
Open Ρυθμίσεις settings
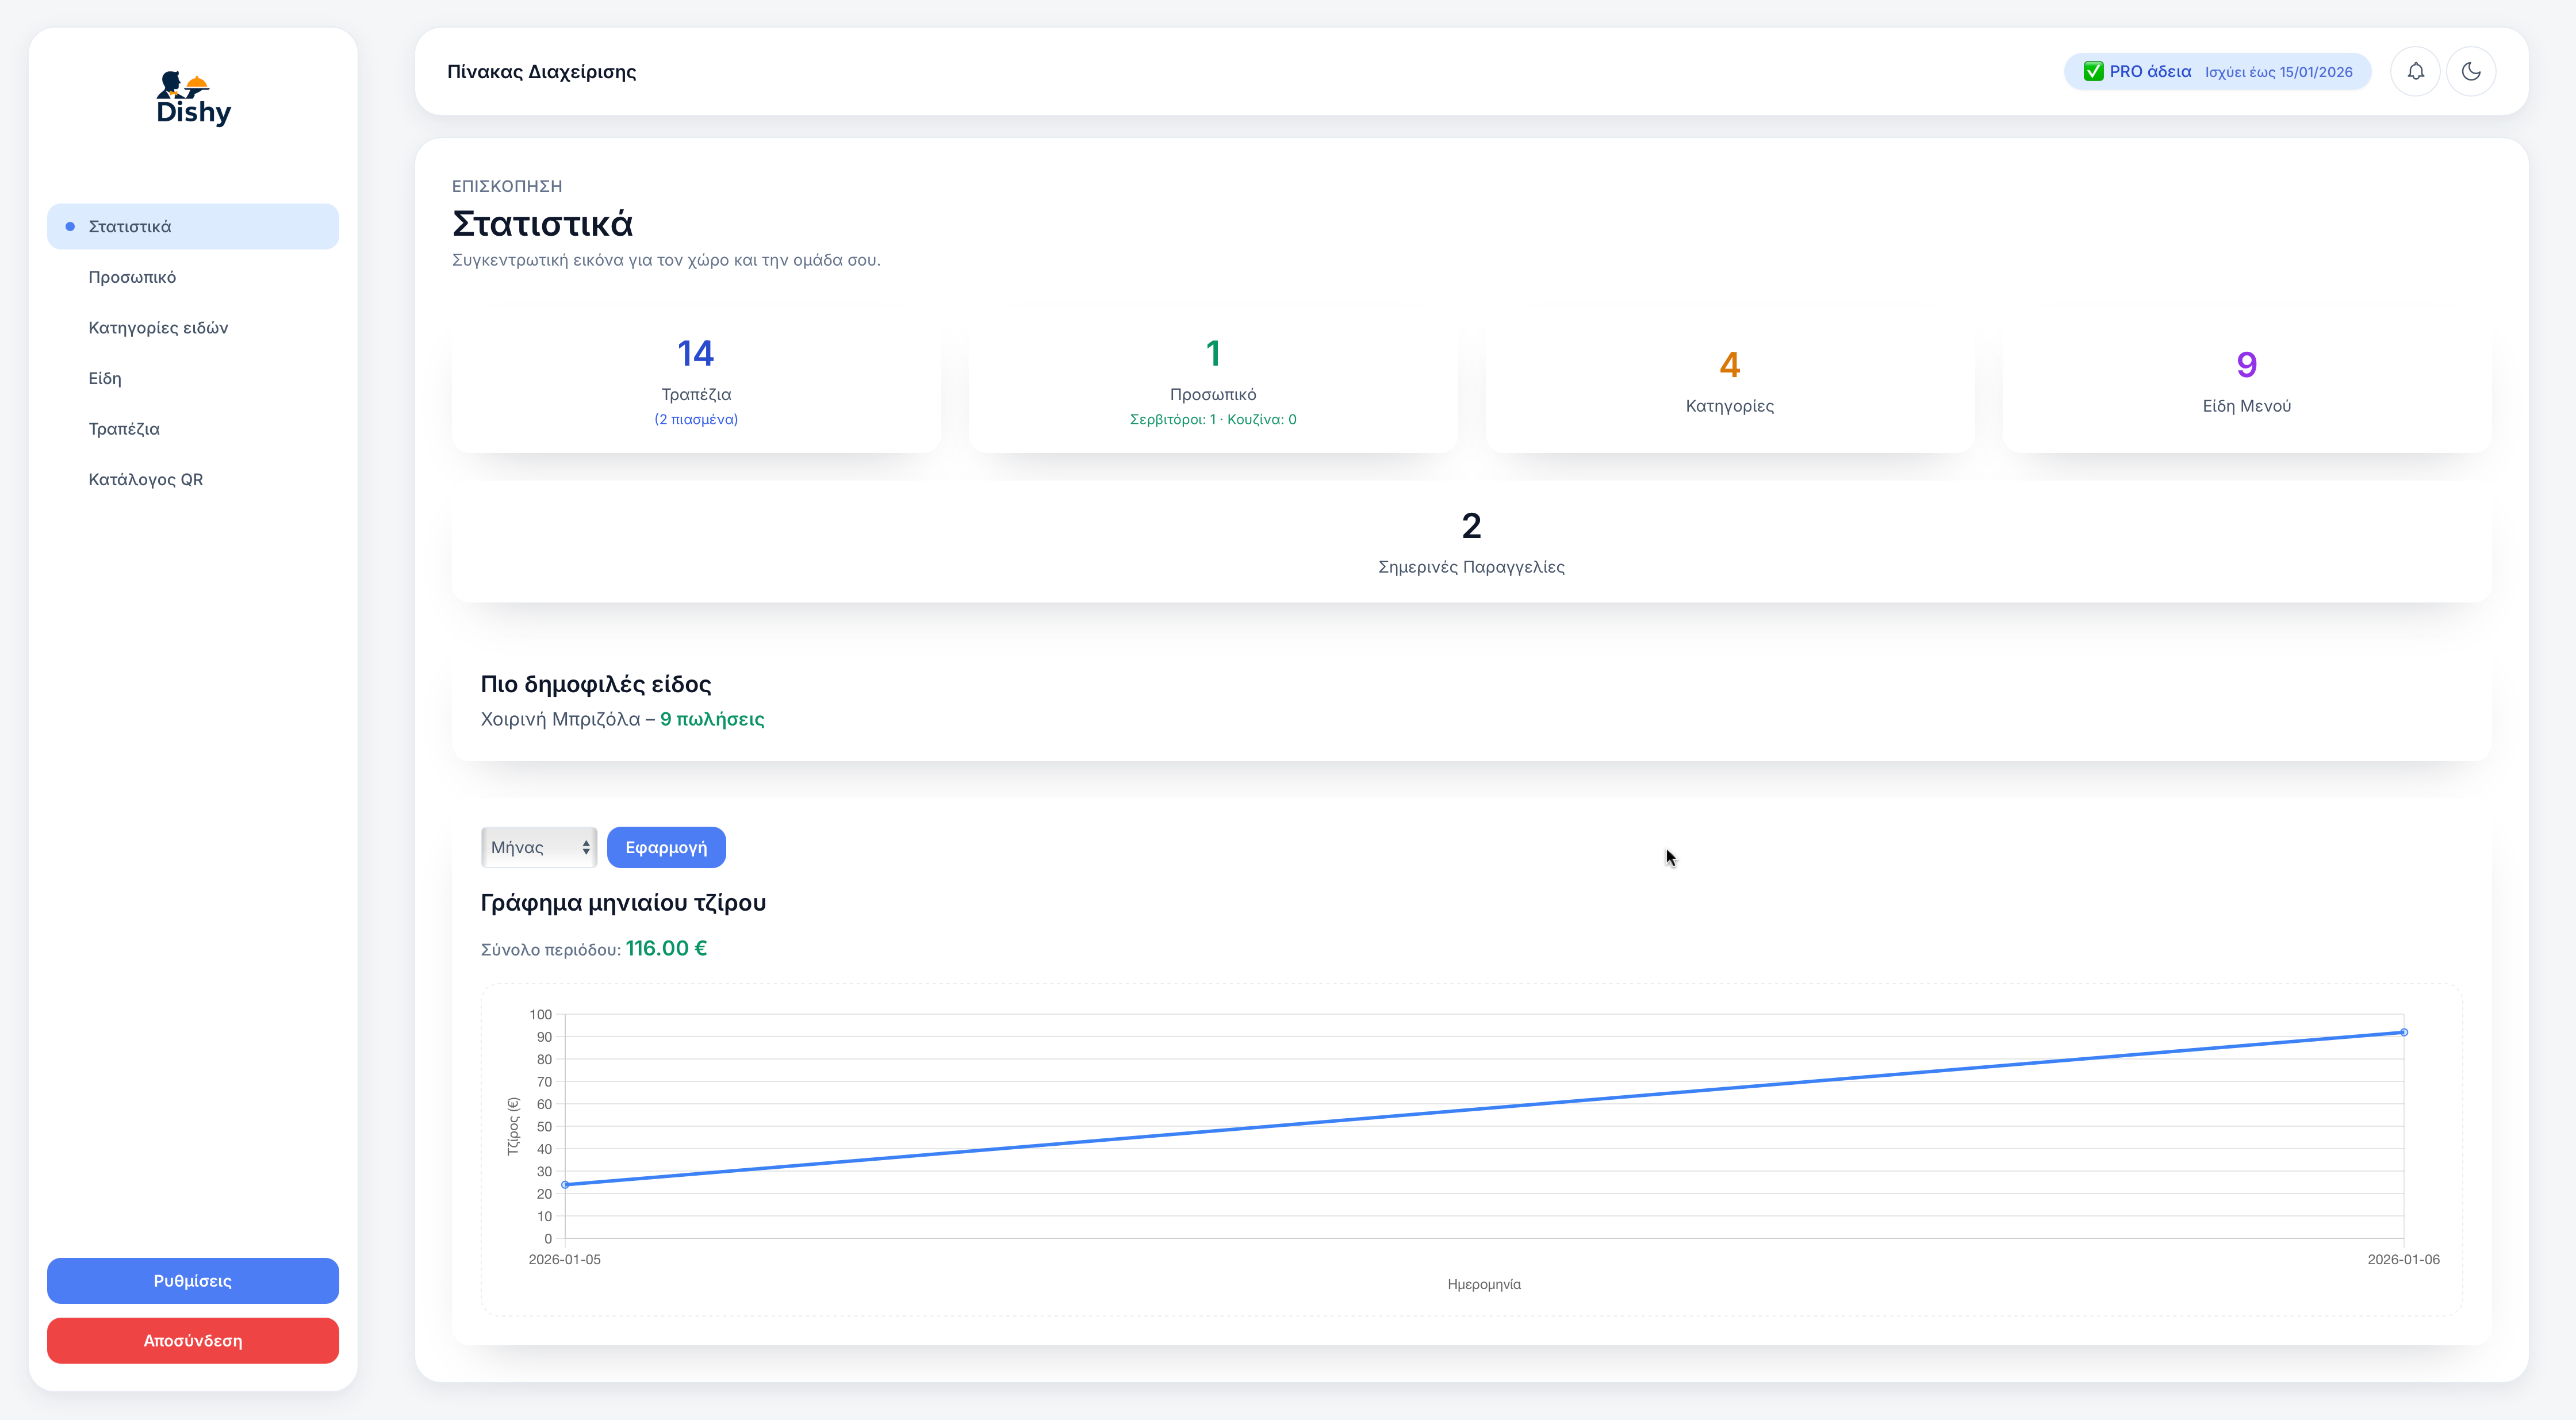(x=193, y=1280)
